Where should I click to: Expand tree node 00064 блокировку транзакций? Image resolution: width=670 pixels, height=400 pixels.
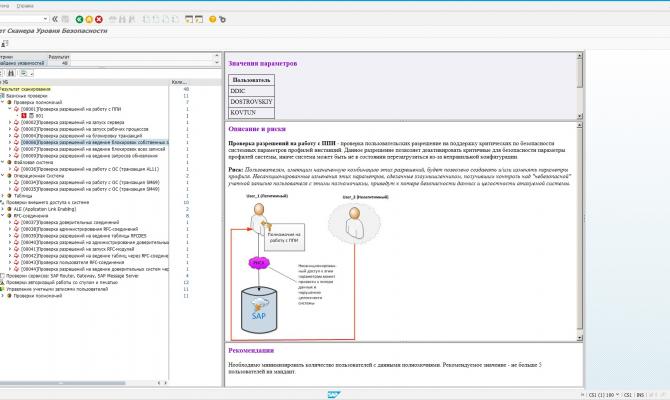[x=10, y=136]
